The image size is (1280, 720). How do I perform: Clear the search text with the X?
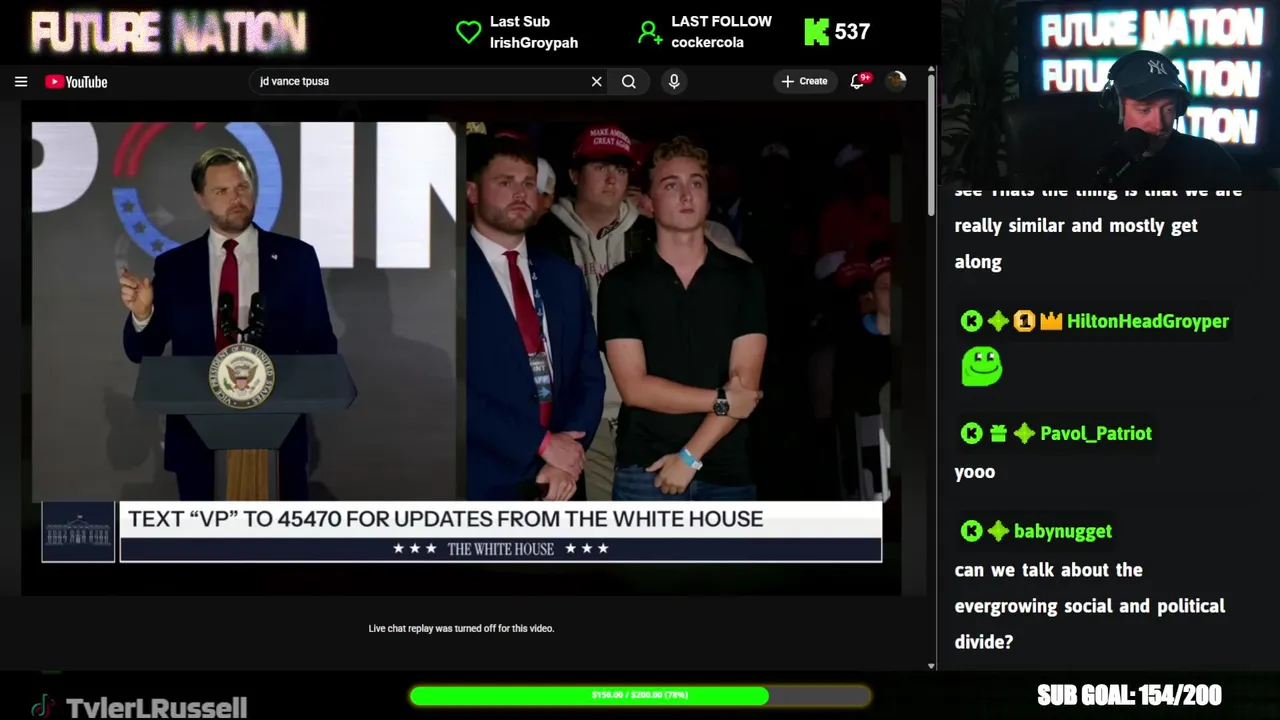(x=597, y=82)
